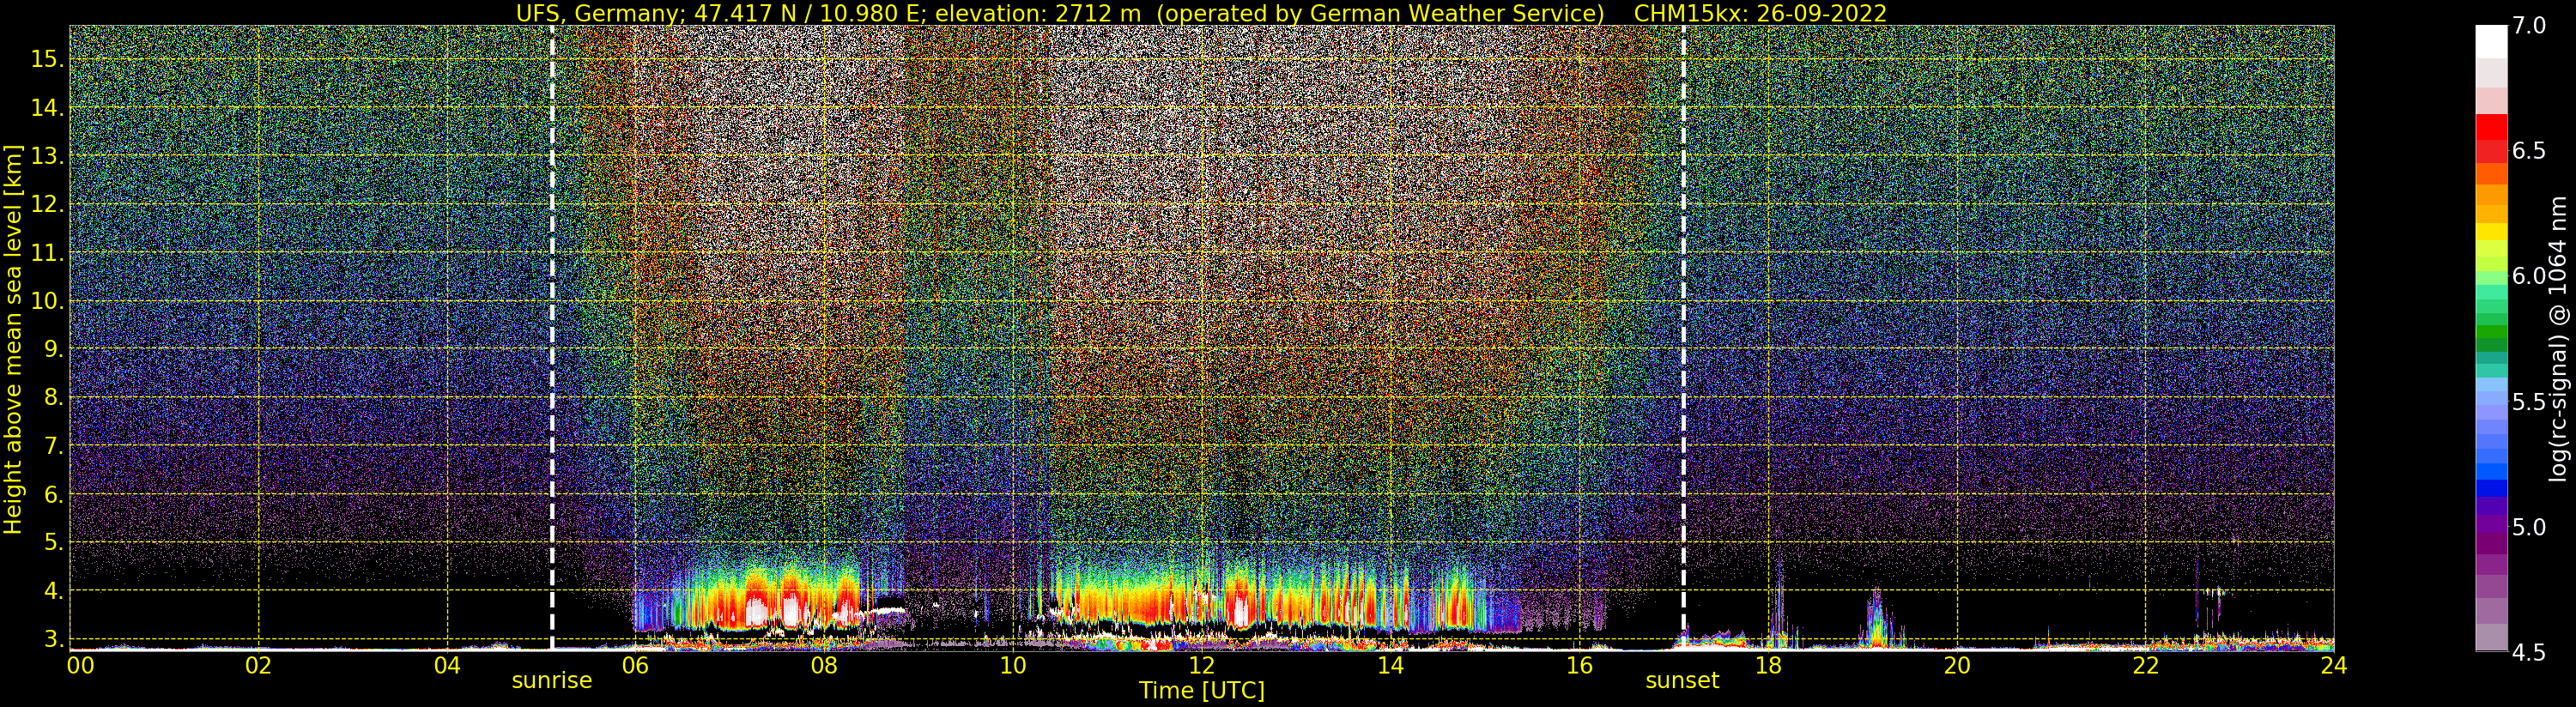
Task: Click the x-axis tick label 12
Action: pyautogui.click(x=1202, y=665)
